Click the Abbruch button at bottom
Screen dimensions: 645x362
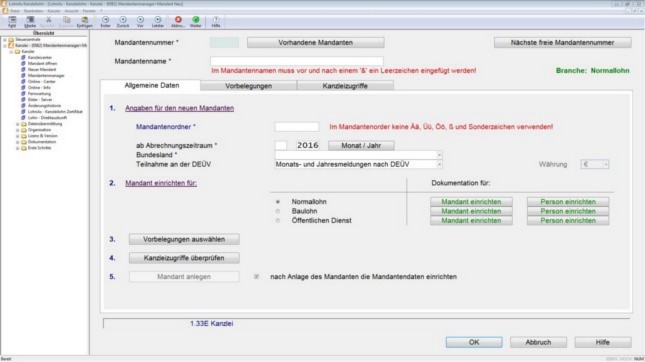pos(538,342)
